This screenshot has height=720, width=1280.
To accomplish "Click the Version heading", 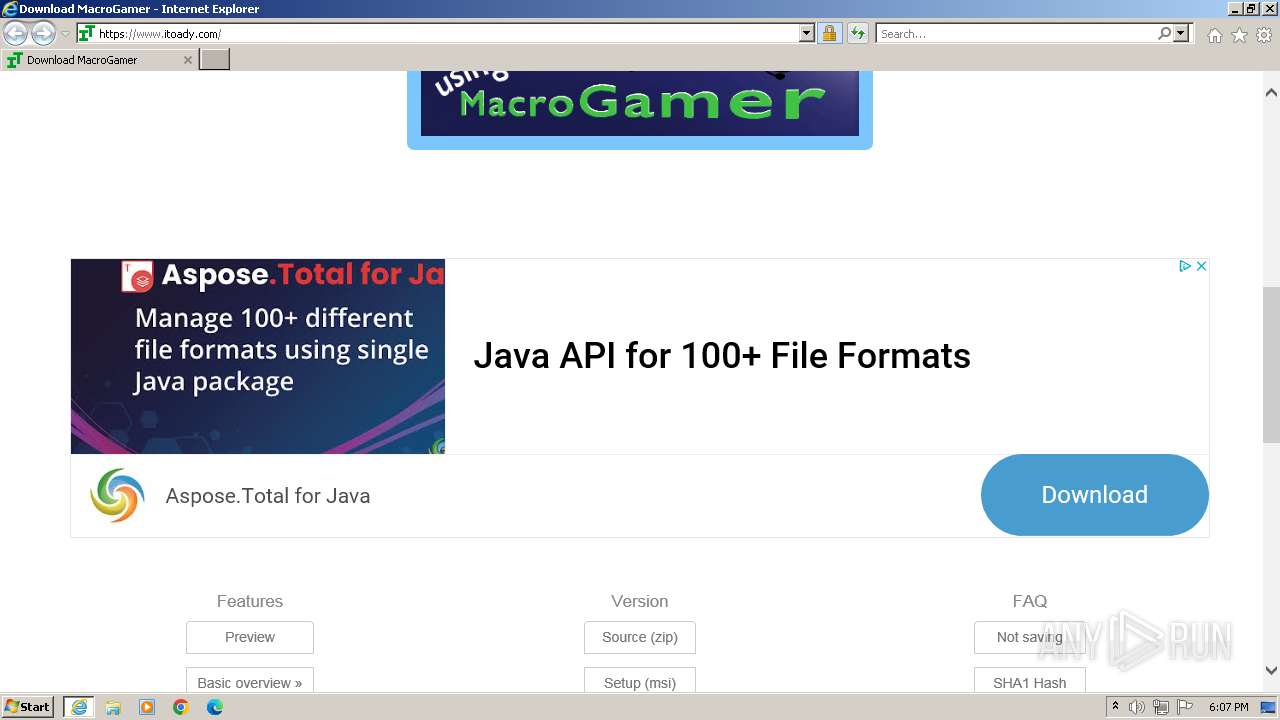I will click(640, 601).
